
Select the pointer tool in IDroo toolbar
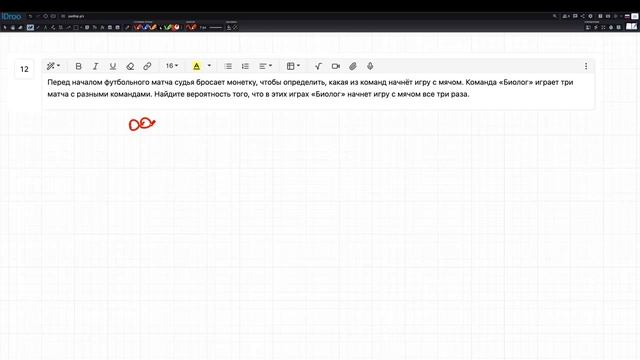(x=5, y=27)
